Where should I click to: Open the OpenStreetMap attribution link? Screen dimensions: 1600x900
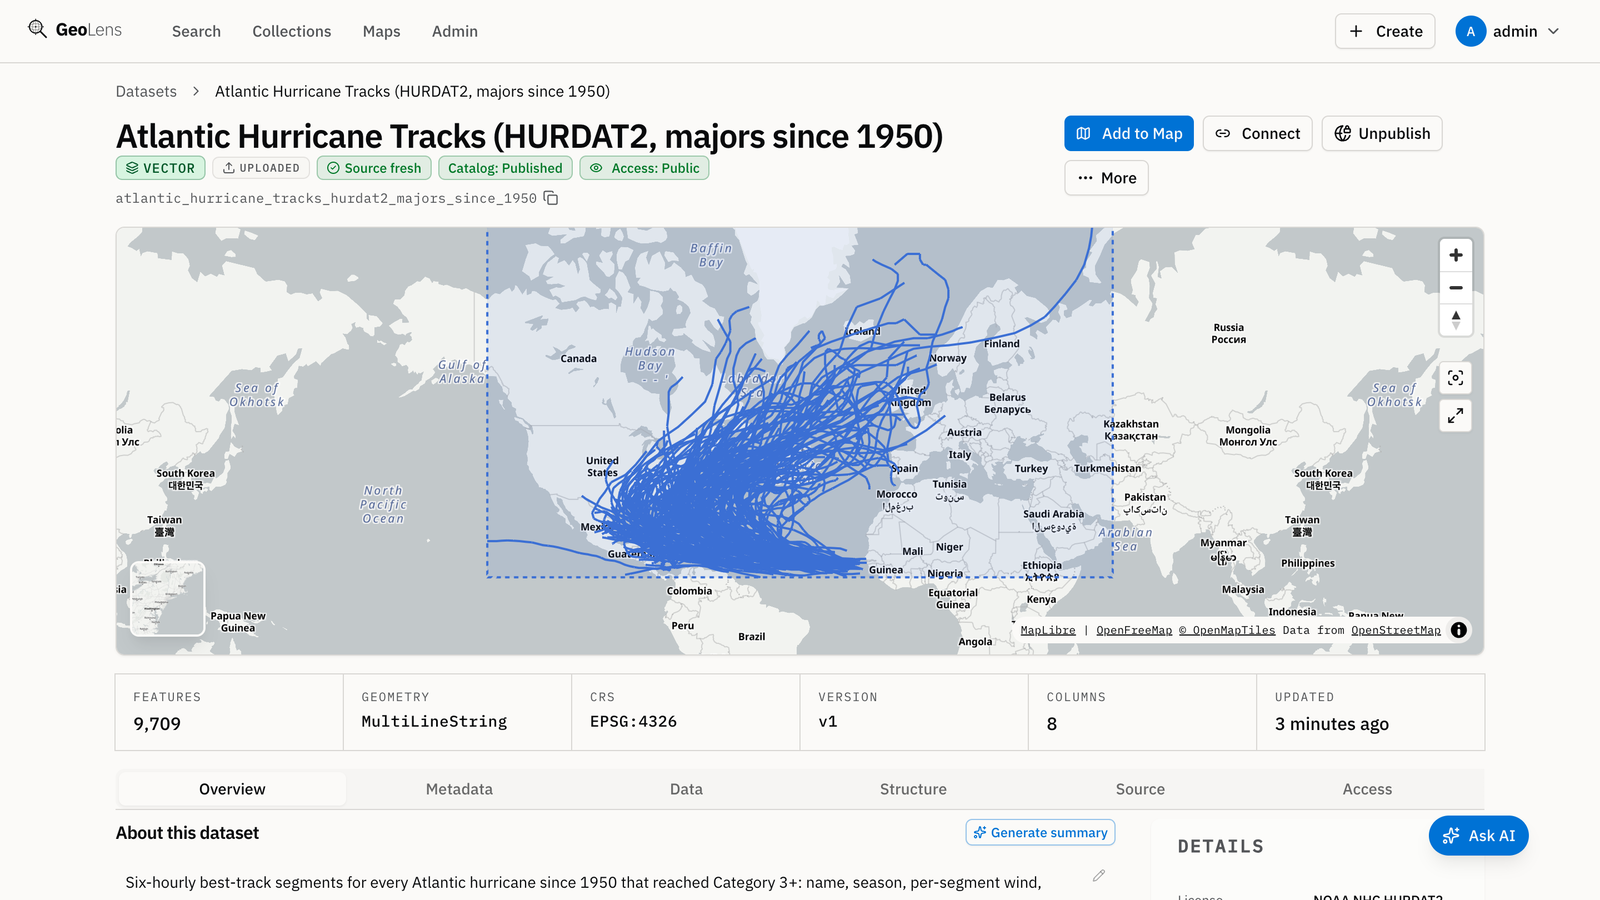(1396, 630)
